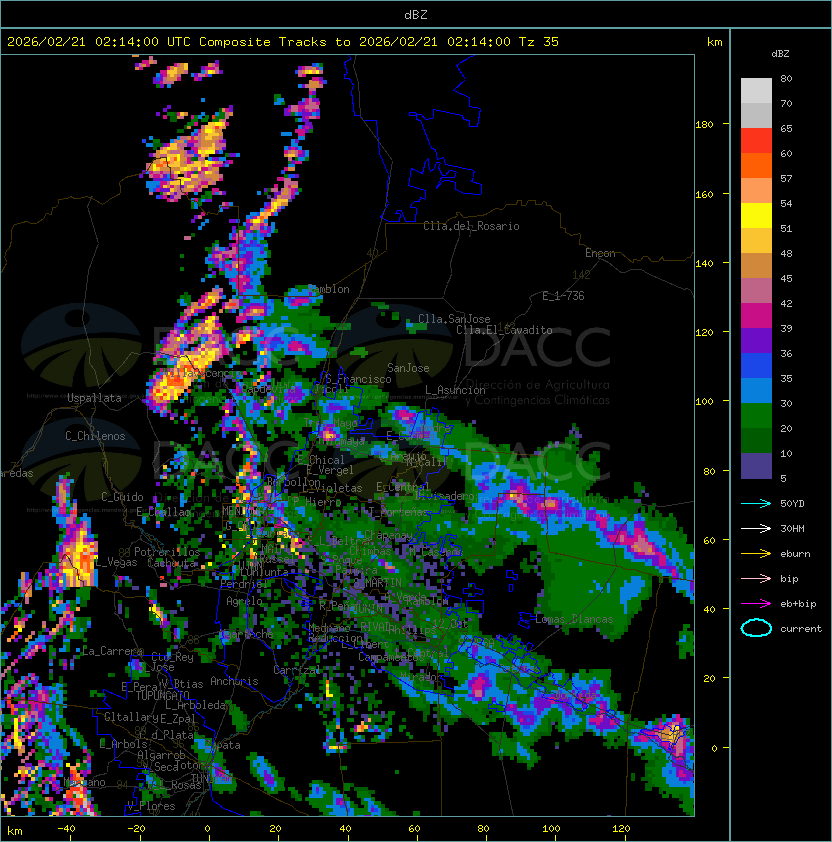Click the 'Zapata' map label

(x=222, y=745)
